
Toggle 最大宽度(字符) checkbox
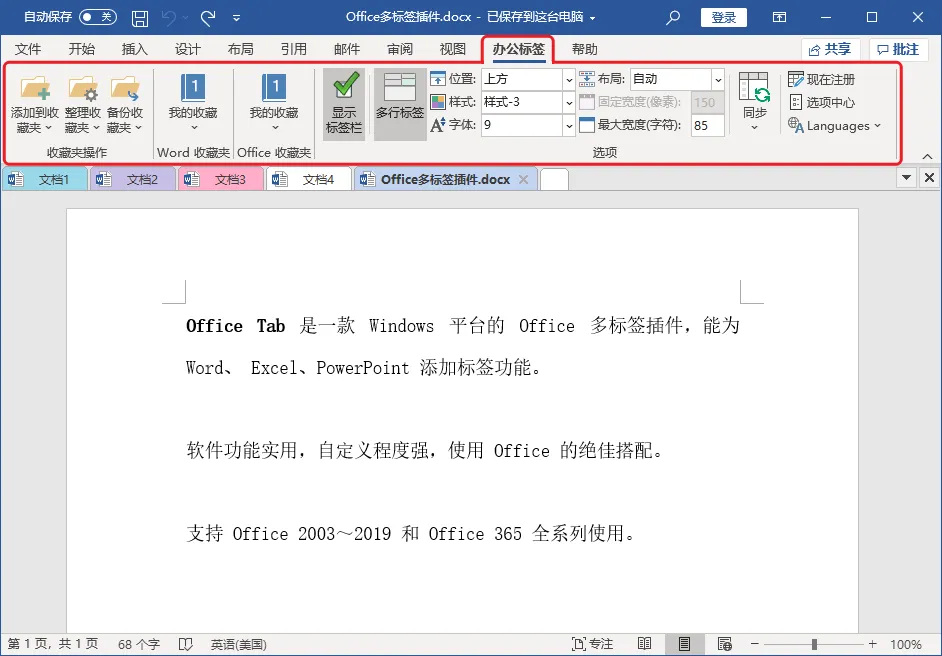click(x=587, y=125)
